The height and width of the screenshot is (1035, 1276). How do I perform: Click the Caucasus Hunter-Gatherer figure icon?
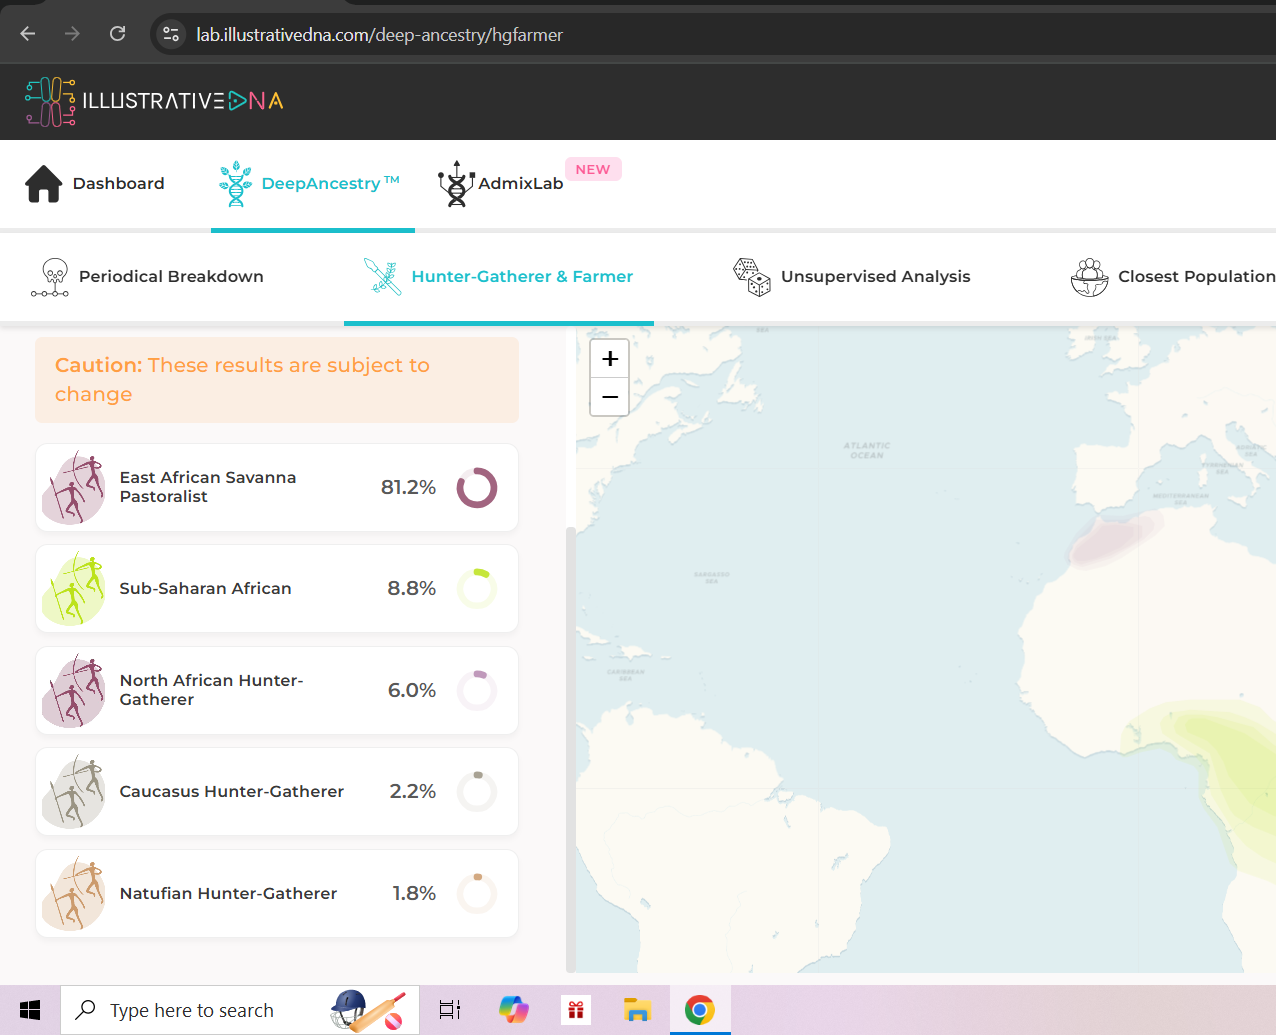[x=74, y=792]
